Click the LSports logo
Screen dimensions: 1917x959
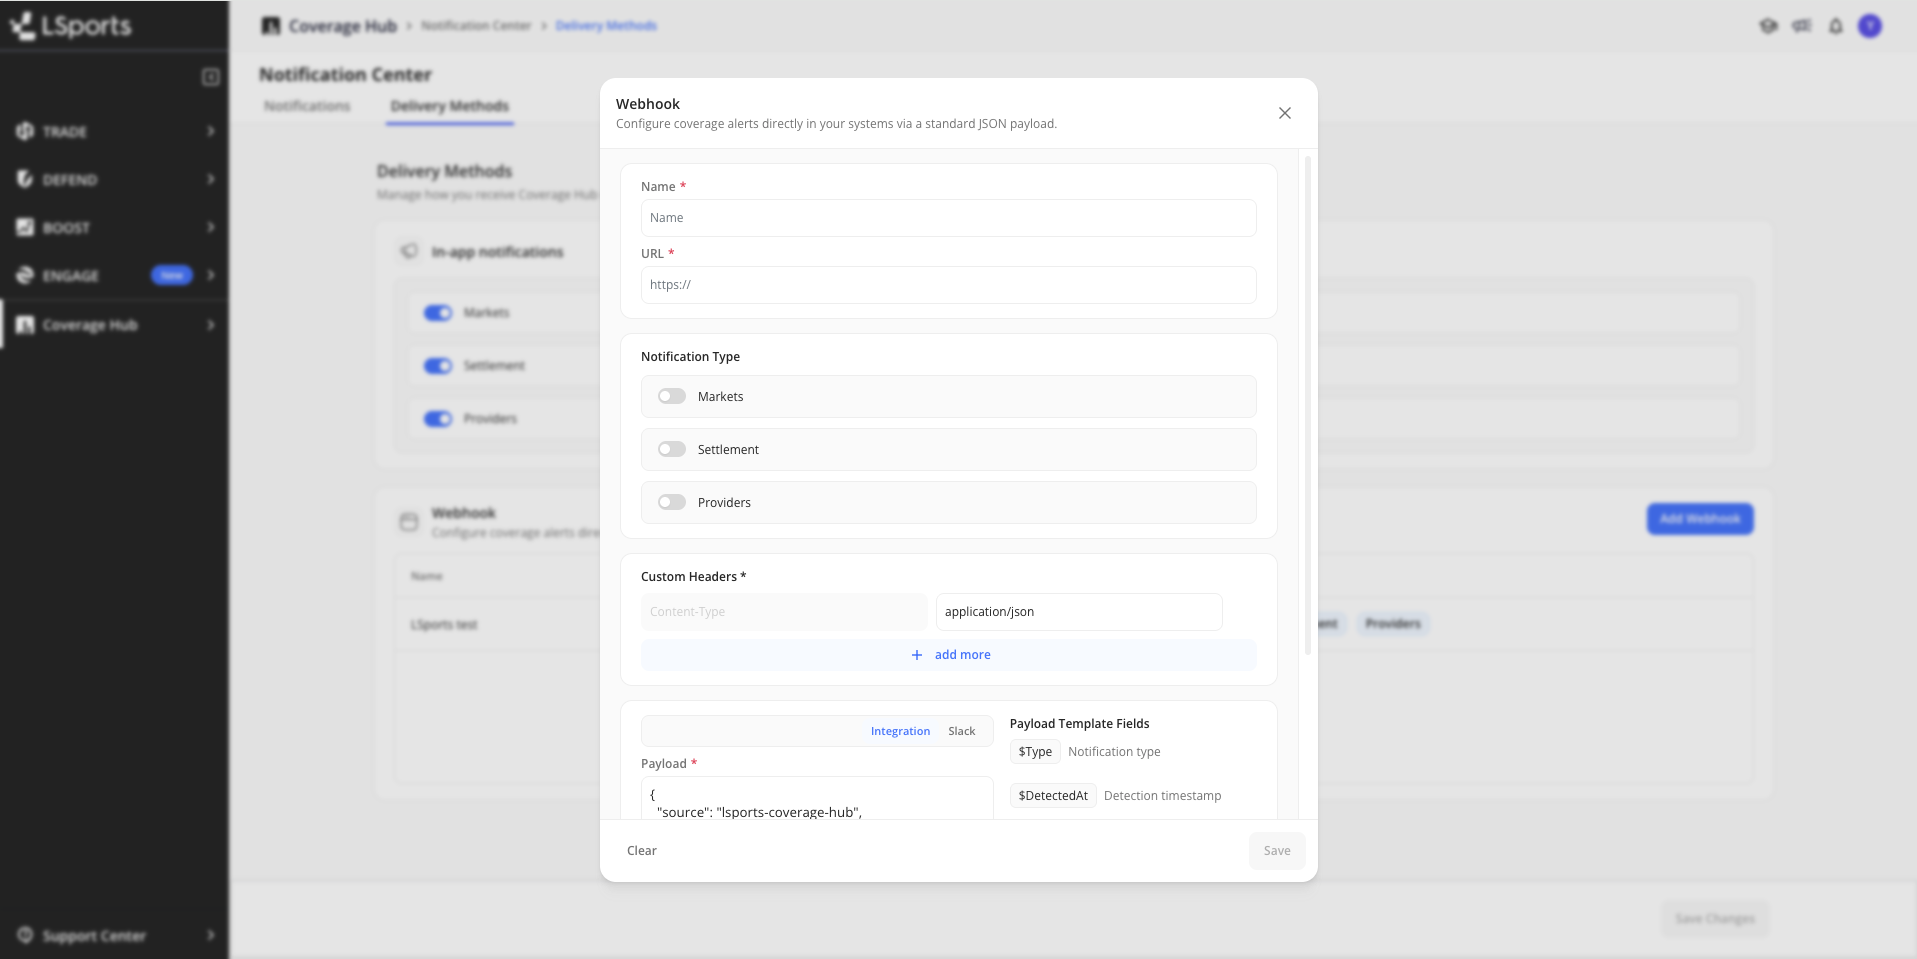(70, 25)
